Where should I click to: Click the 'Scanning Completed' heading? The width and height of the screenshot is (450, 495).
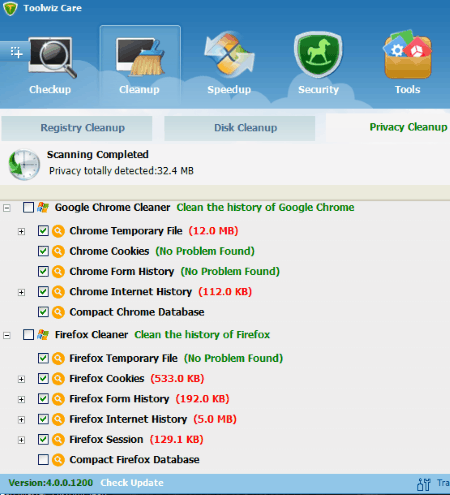[98, 154]
